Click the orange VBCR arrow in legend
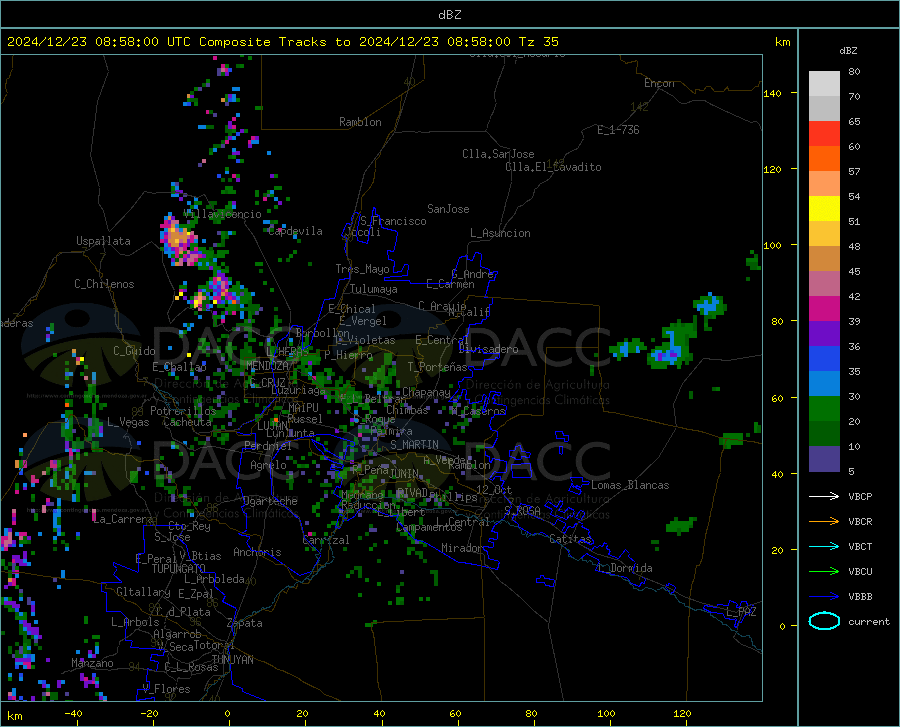Image resolution: width=900 pixels, height=727 pixels. tap(824, 522)
